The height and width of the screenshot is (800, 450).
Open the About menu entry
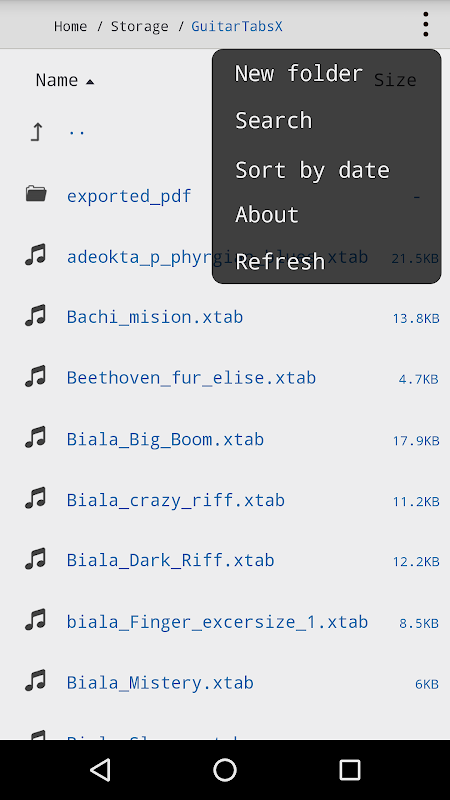coord(267,214)
